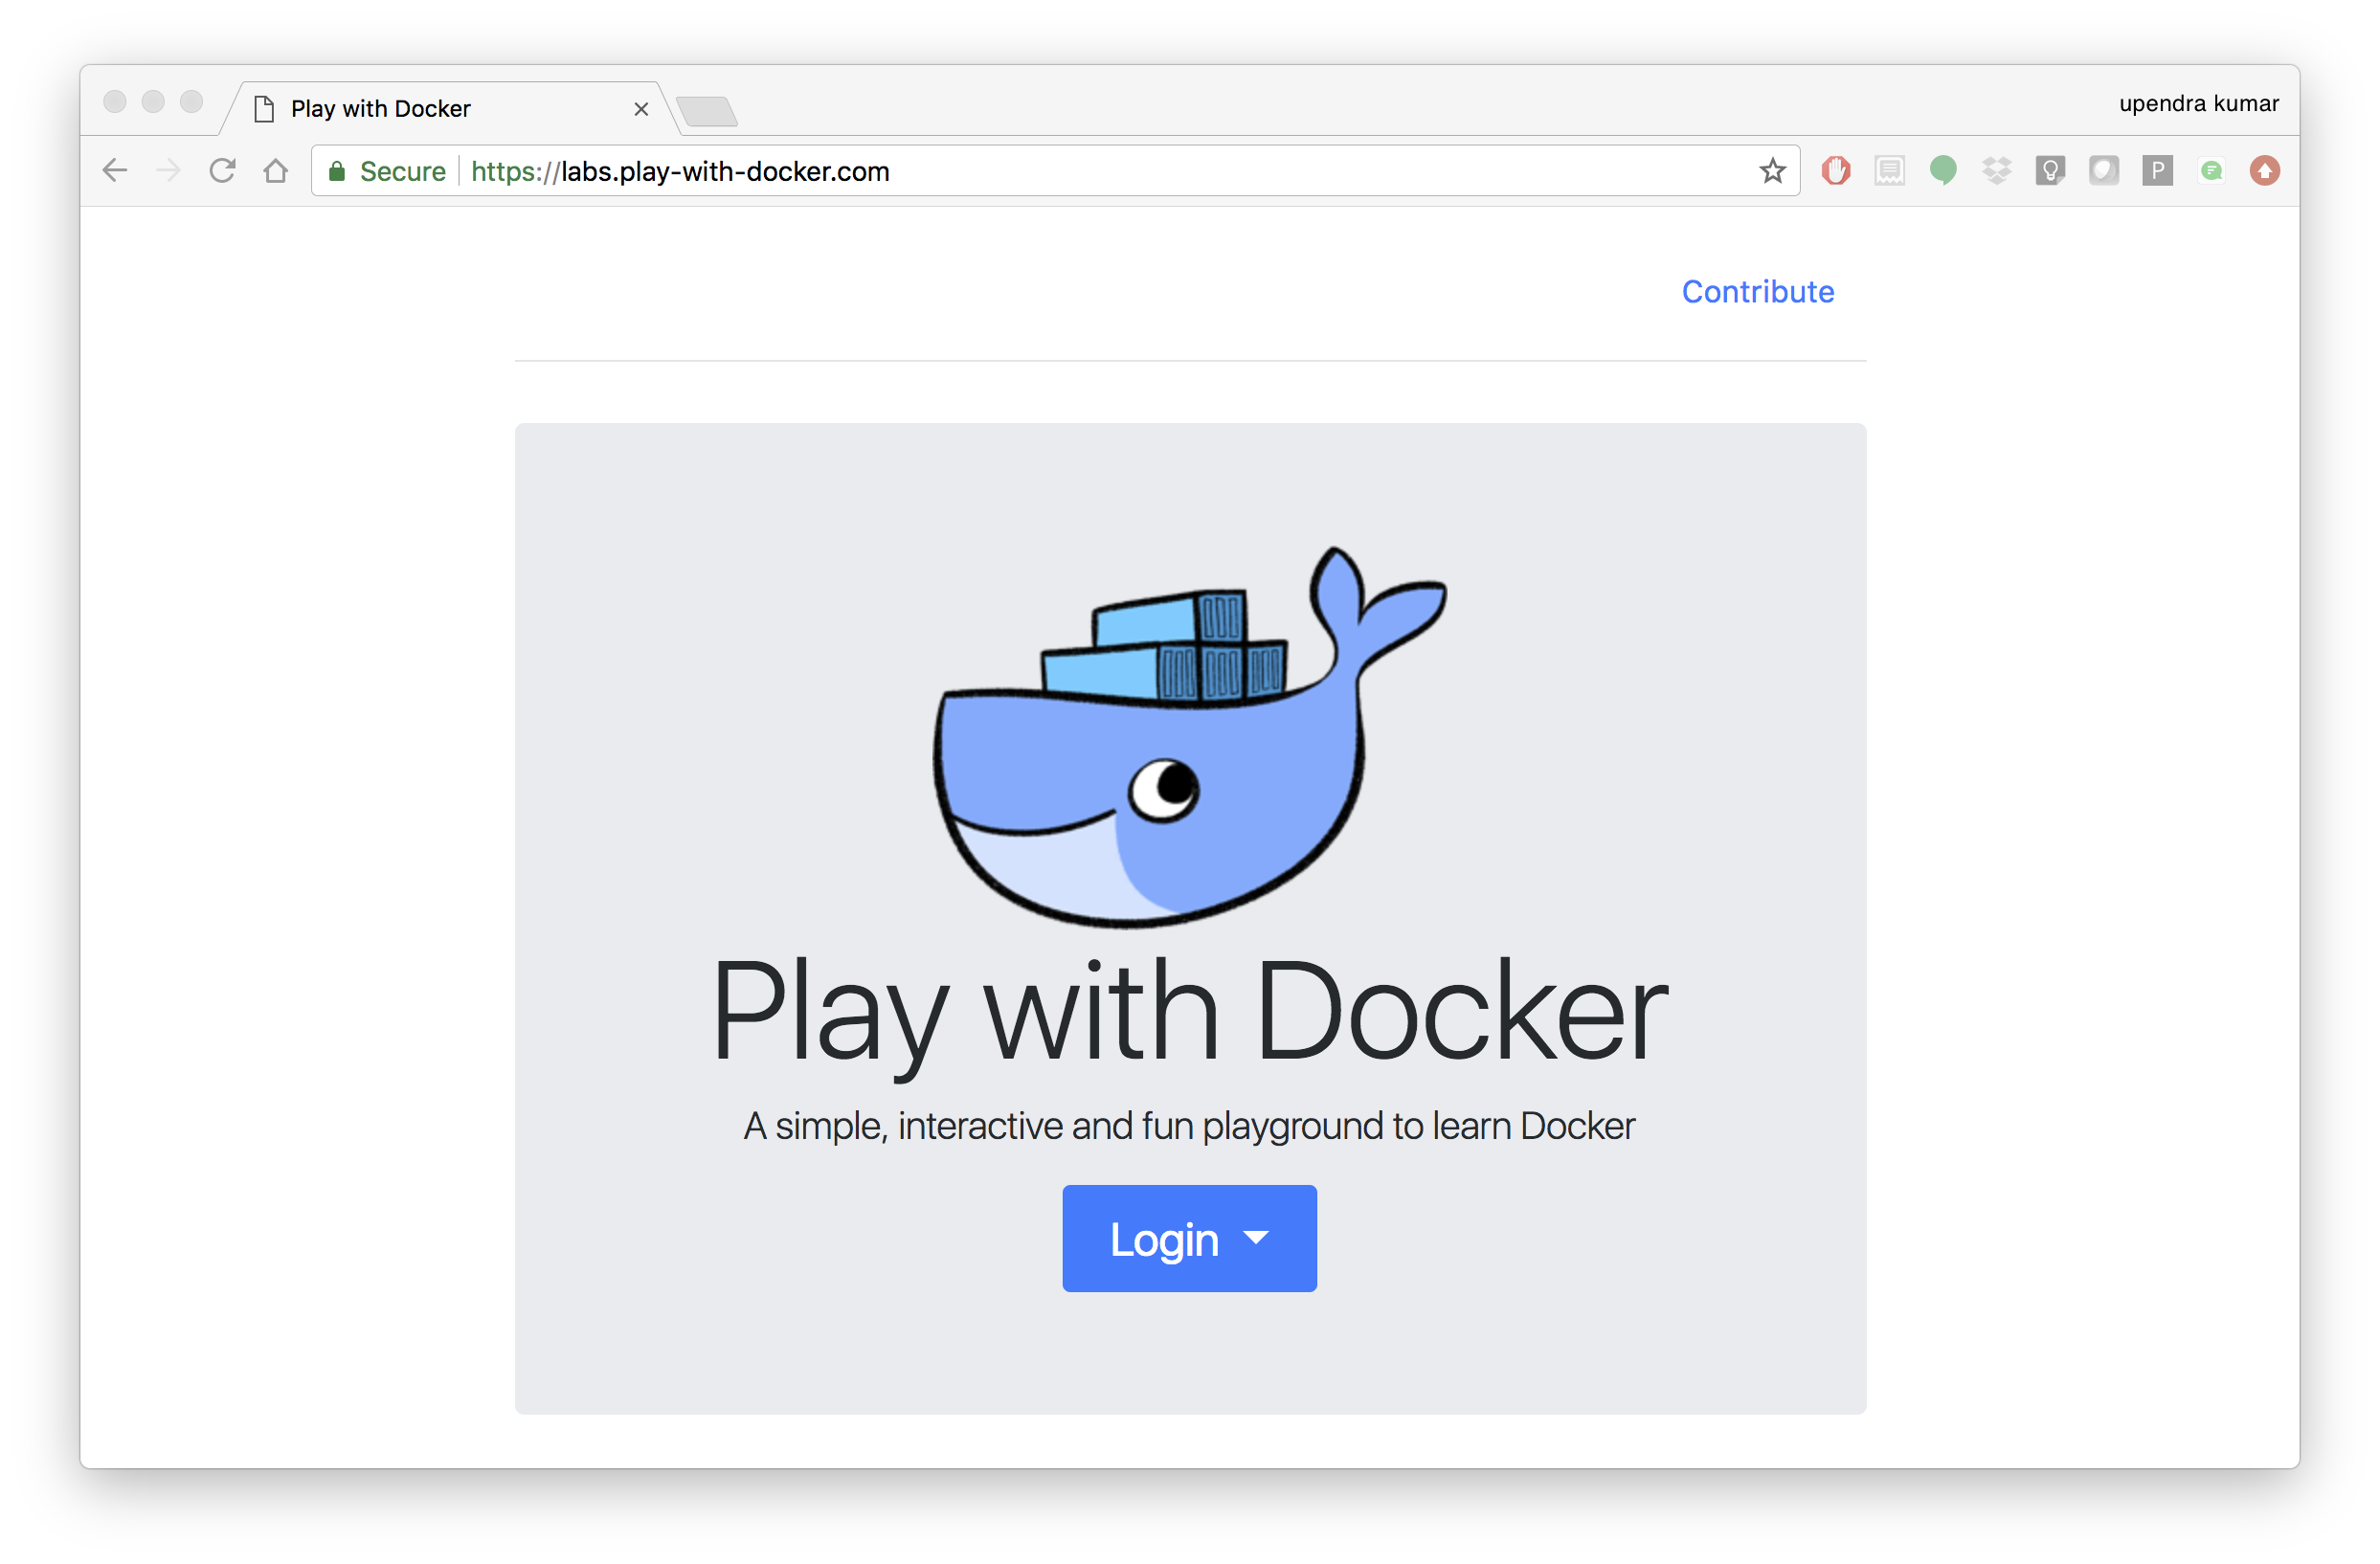
Task: Select the Play with Docker tab
Action: tap(450, 108)
